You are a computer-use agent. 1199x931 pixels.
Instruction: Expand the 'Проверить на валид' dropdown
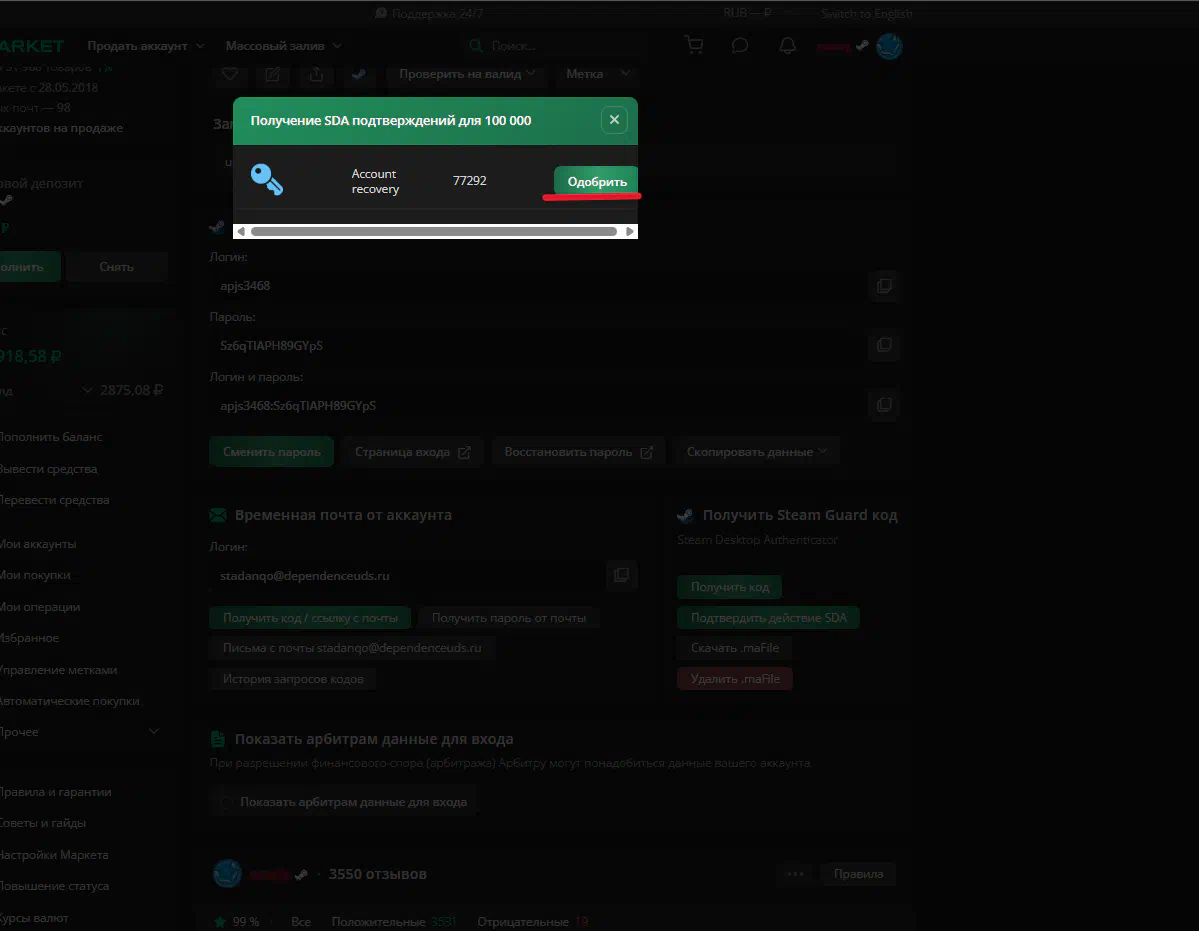tap(467, 74)
